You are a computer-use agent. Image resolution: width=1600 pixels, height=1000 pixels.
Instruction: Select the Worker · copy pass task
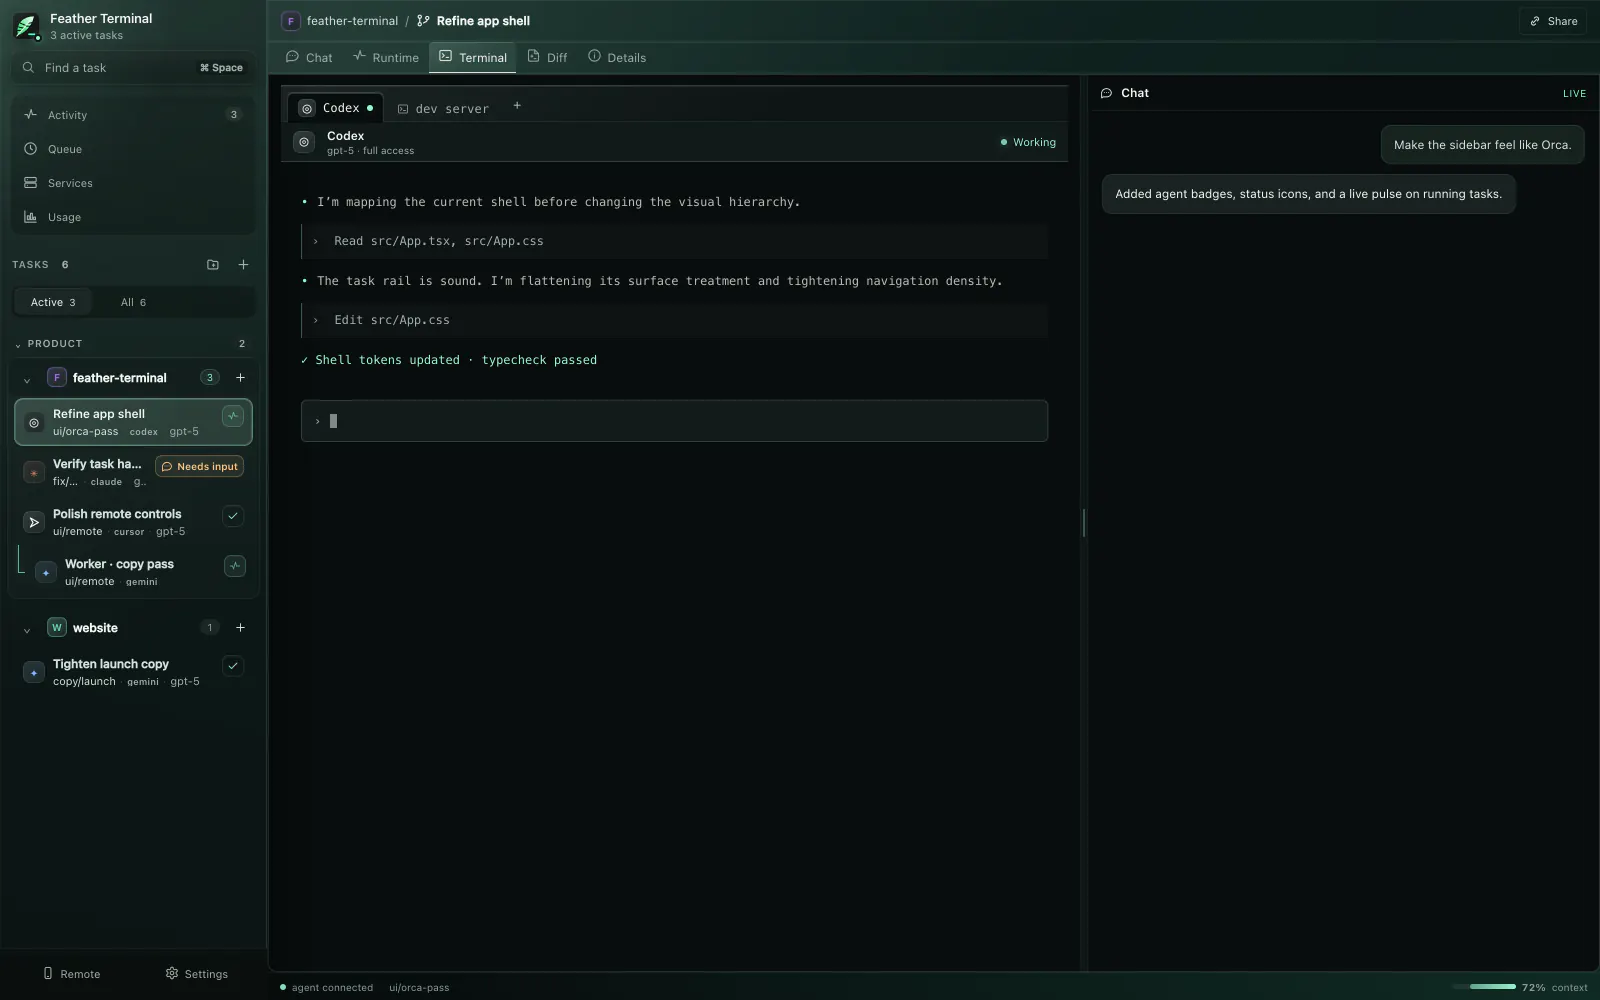(140, 572)
